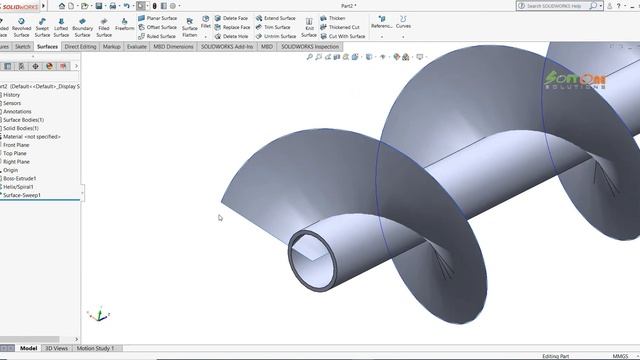Expand the SOLIDWORKS menu arrow
640x360 pixels.
tap(43, 6)
